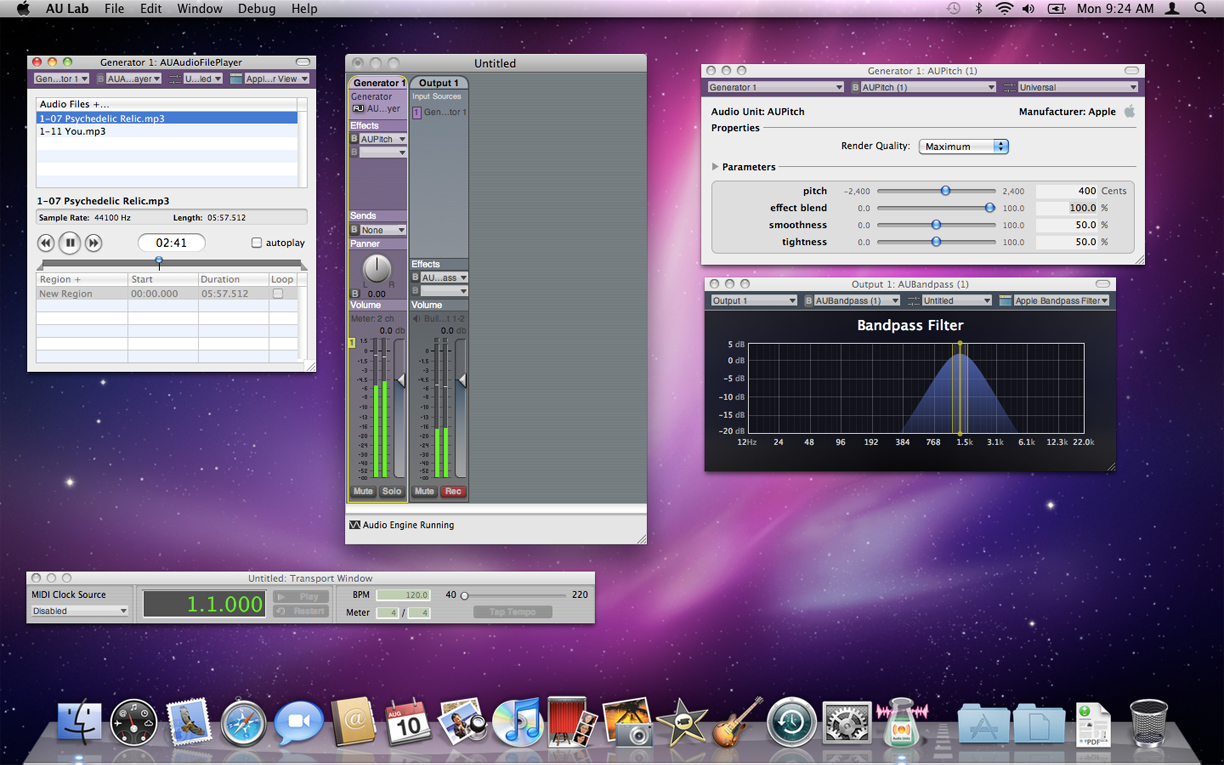The width and height of the screenshot is (1224, 765).
Task: Launch Mail from the dock
Action: point(189,721)
